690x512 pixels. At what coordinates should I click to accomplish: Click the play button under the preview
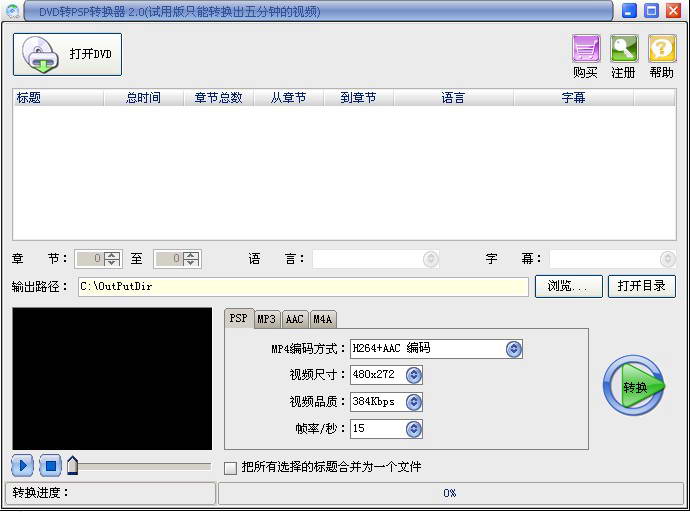22,465
